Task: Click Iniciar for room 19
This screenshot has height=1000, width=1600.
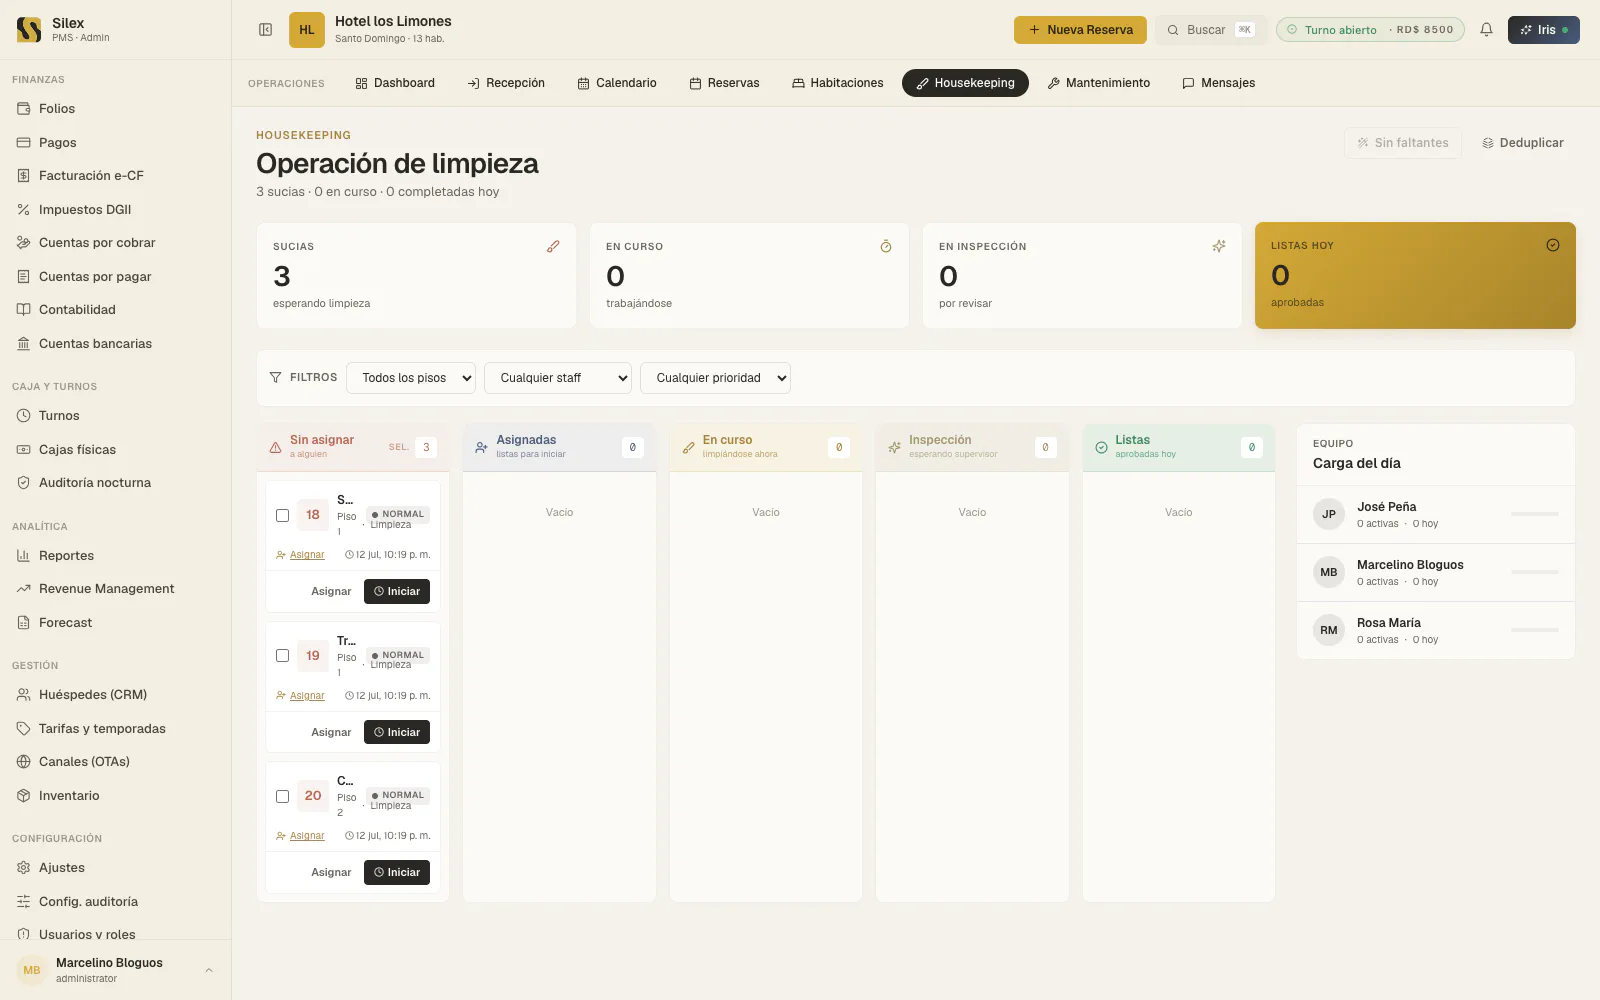Action: click(x=397, y=732)
